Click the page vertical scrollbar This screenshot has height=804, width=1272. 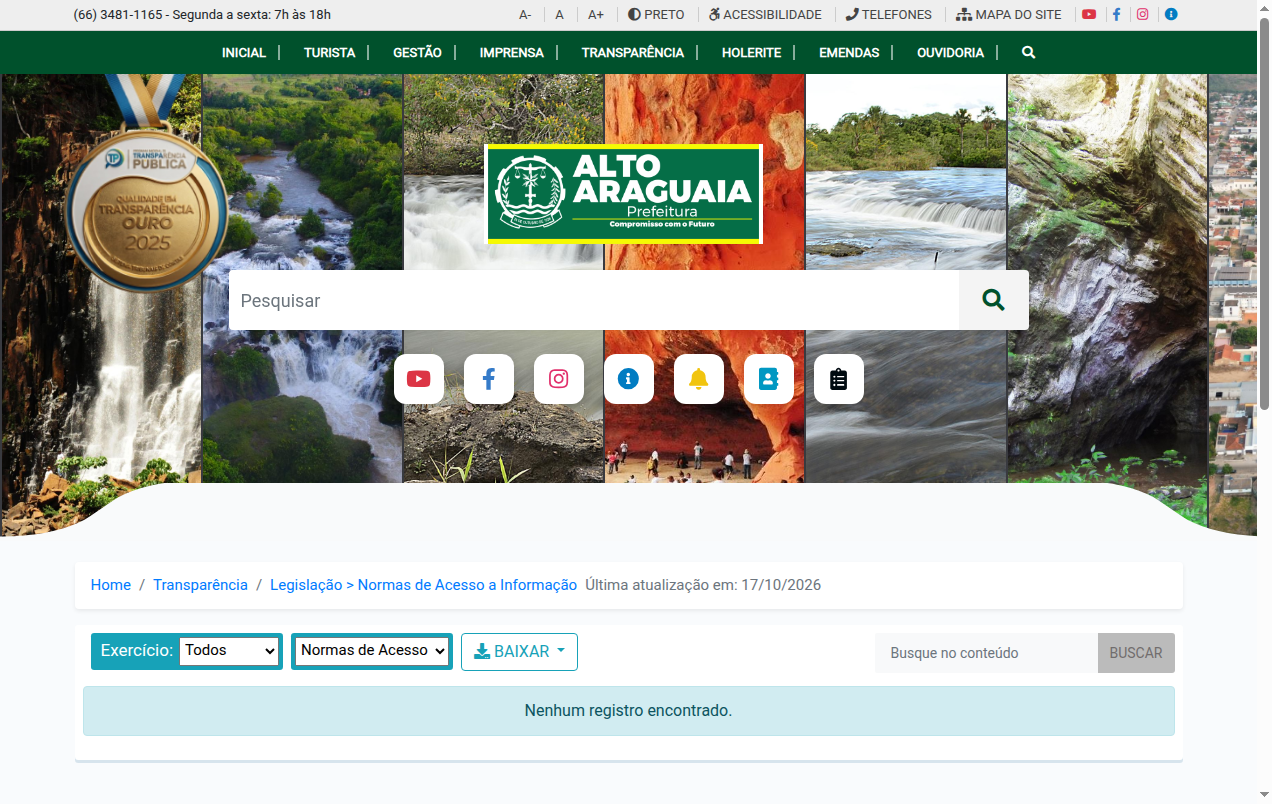pyautogui.click(x=1264, y=212)
